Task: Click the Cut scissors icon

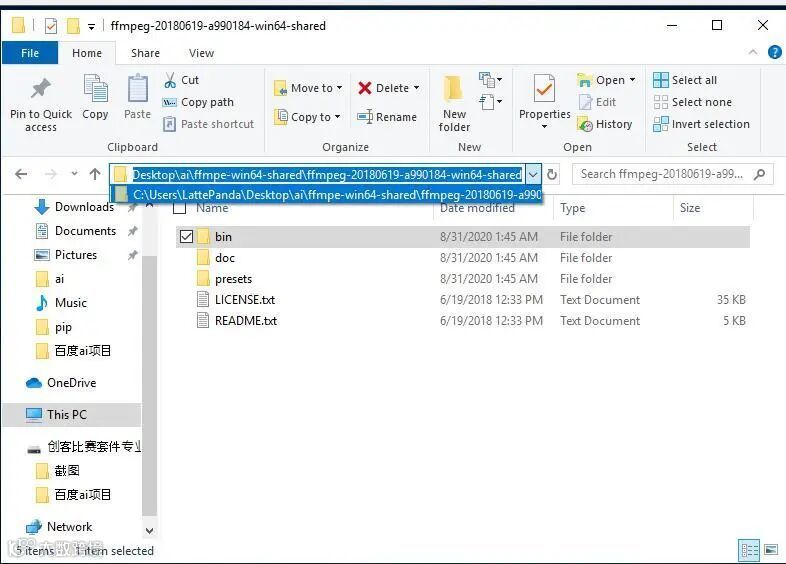Action: pos(170,80)
